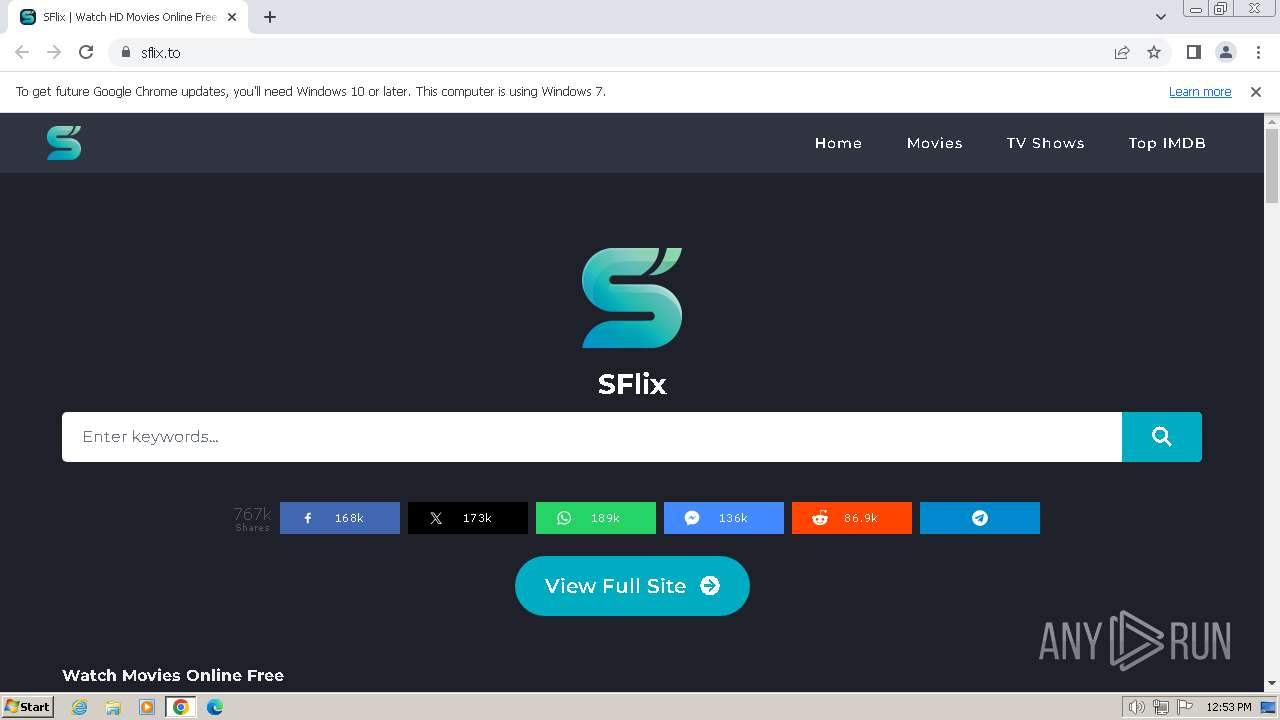Screen dimensions: 1280x720
Task: Go forward in browser history
Action: pos(54,52)
